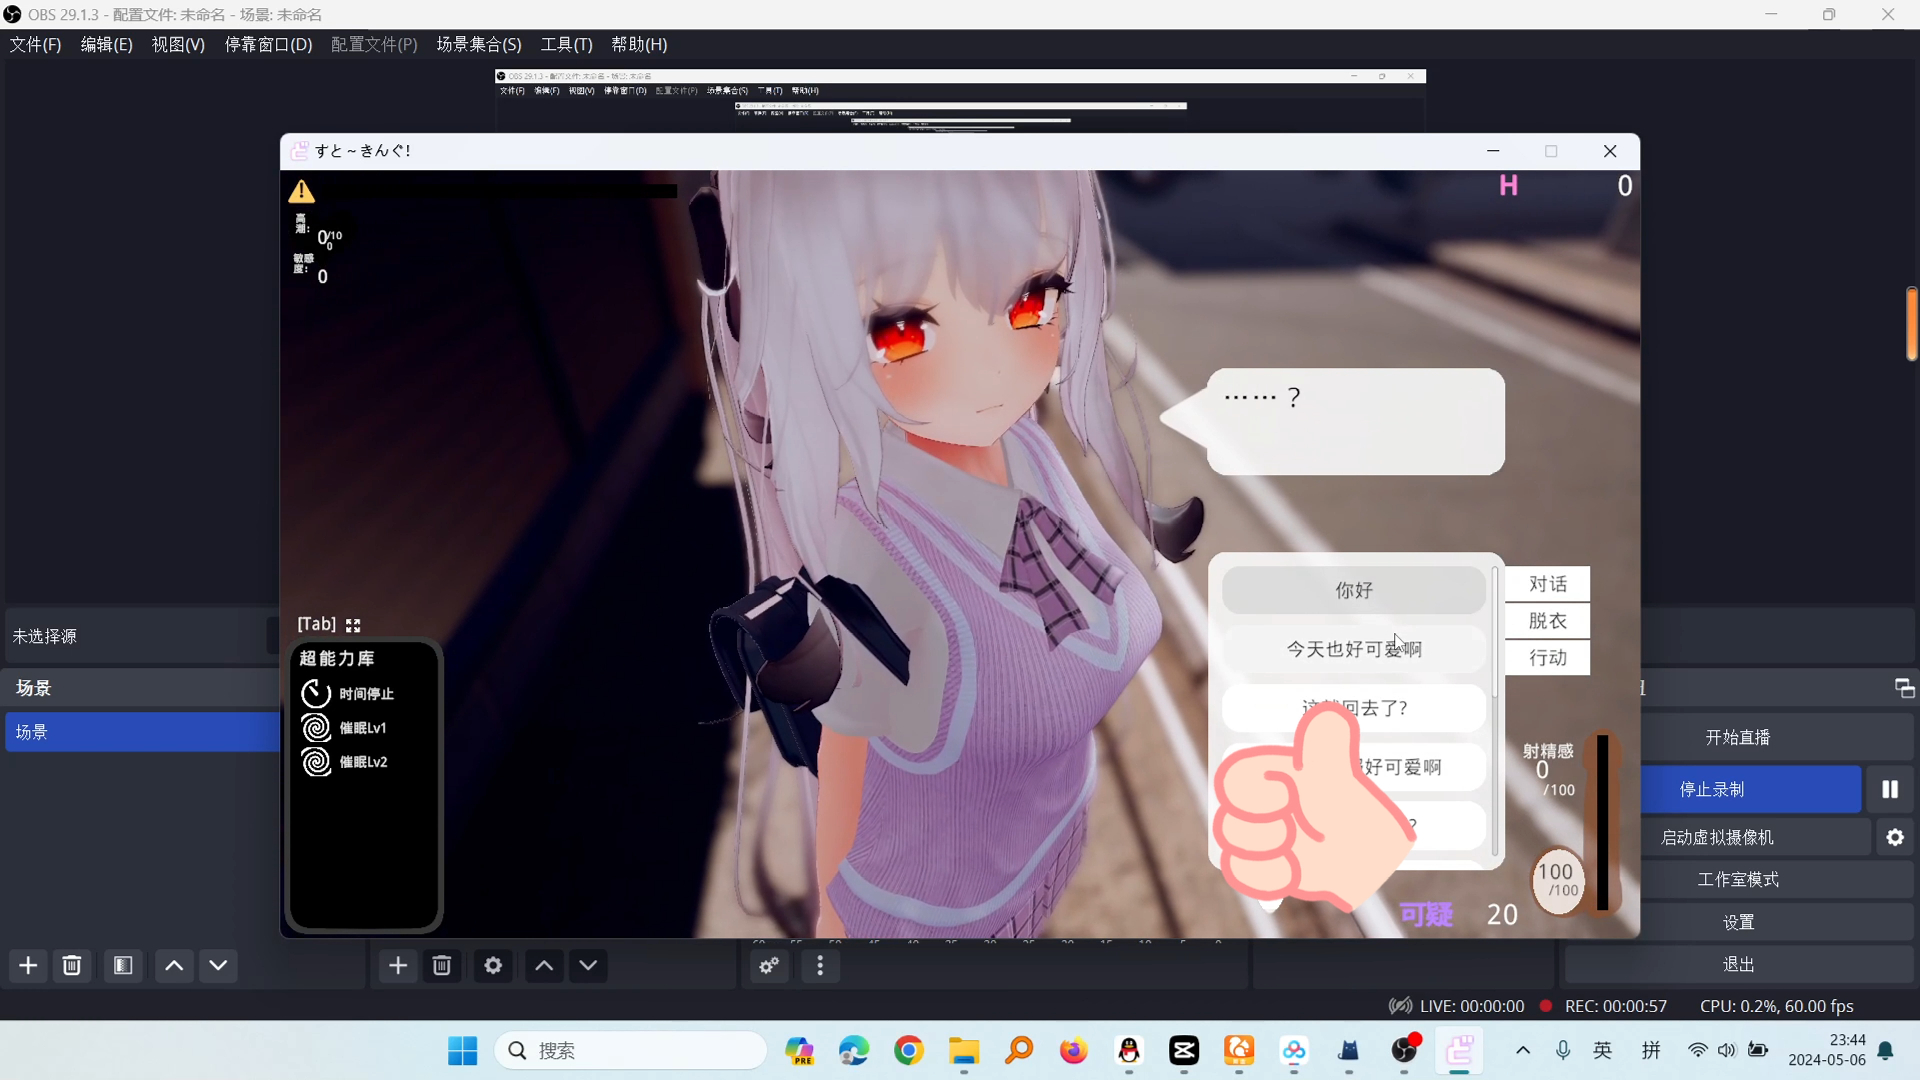
Task: Choose 你好 dialogue option
Action: coord(1353,590)
